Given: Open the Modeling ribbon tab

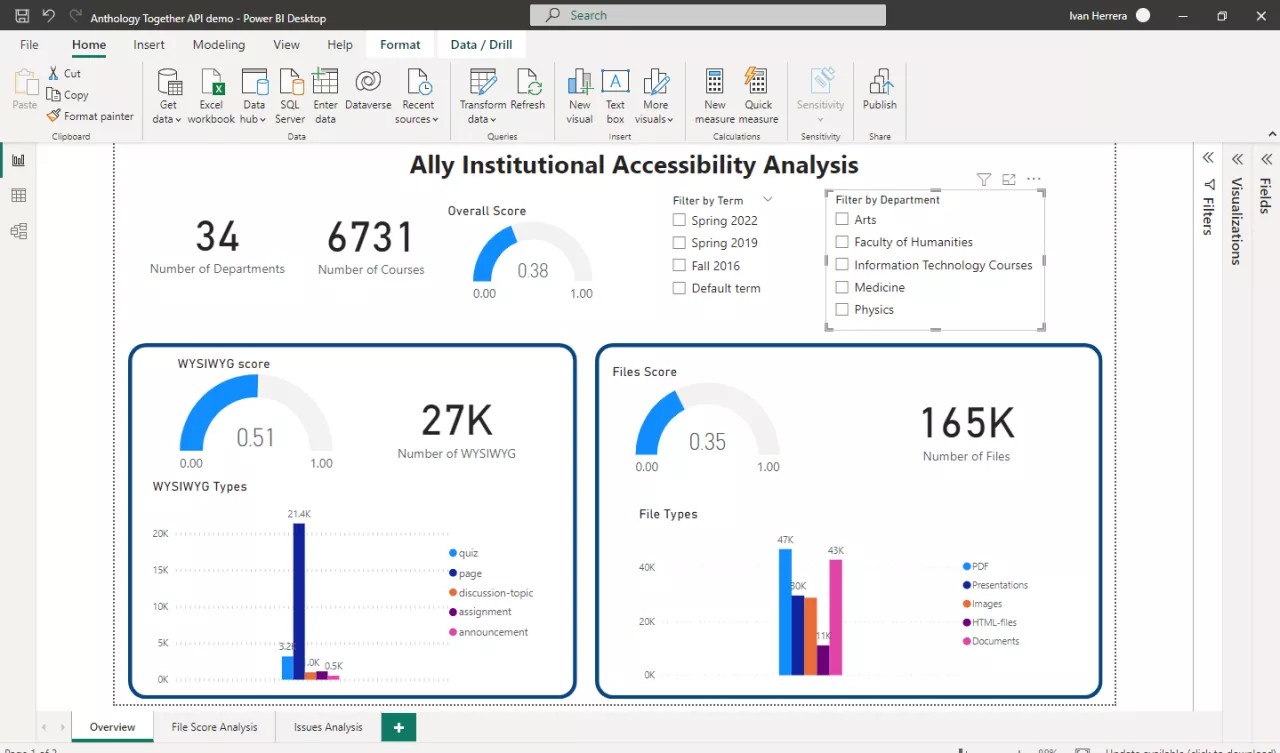Looking at the screenshot, I should (x=218, y=44).
